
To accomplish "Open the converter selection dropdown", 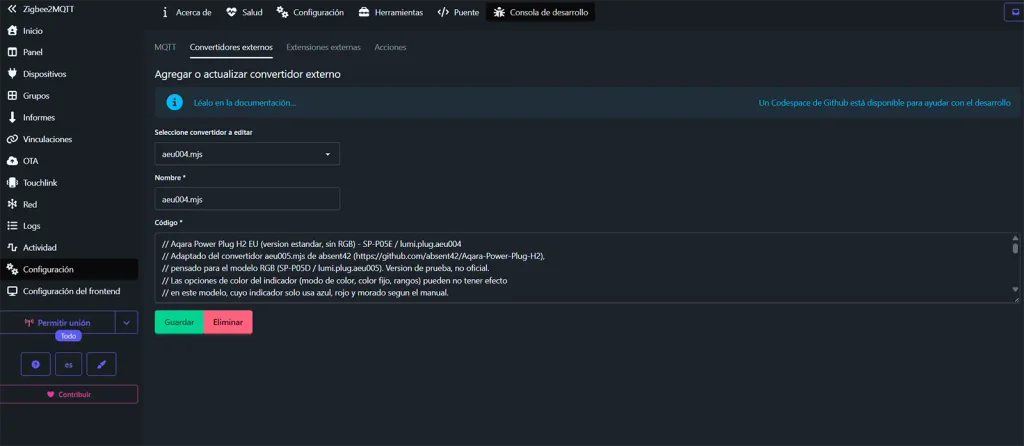I will [x=247, y=153].
